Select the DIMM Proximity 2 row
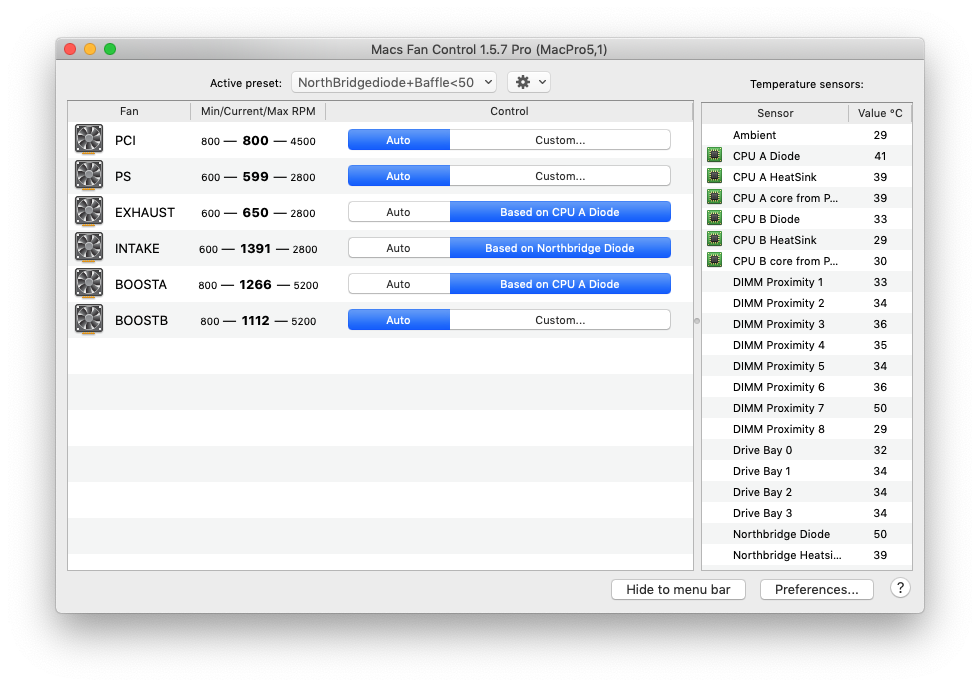Viewport: 980px width, 687px height. click(807, 303)
